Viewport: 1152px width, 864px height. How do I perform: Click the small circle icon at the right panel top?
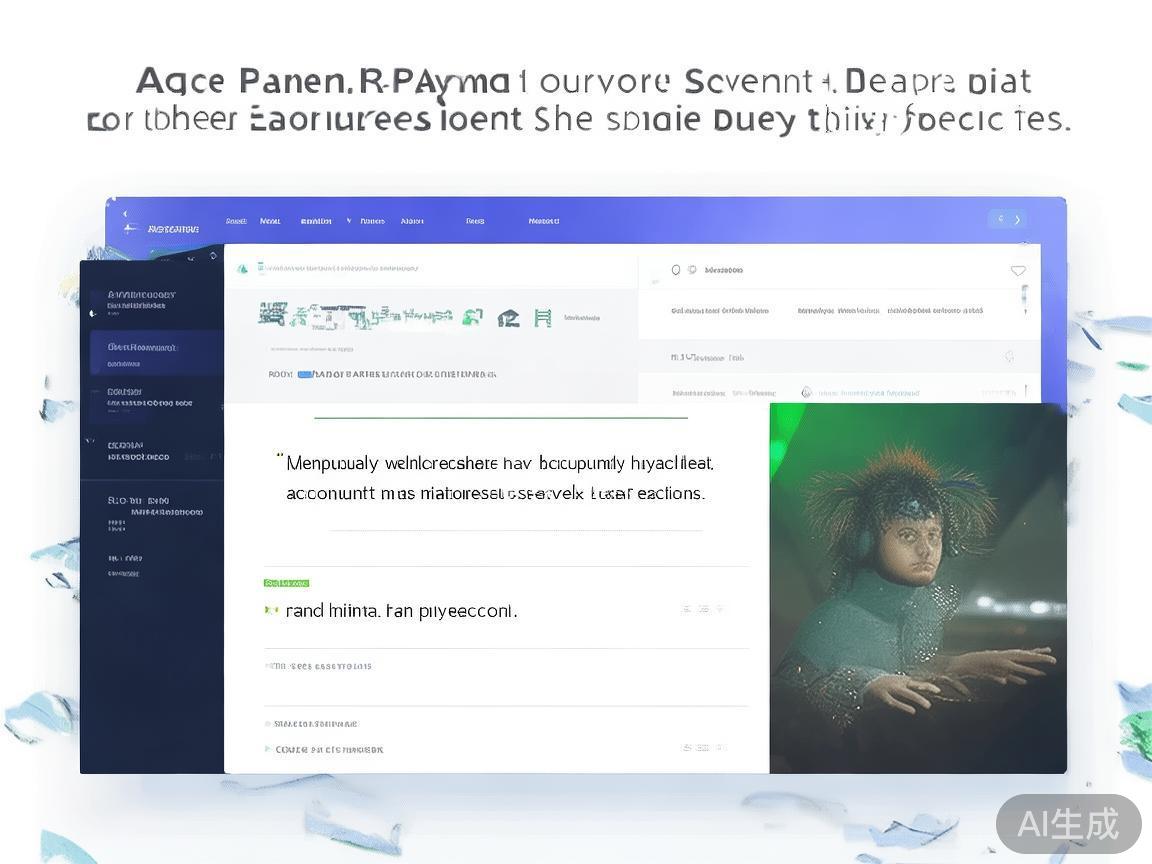click(x=676, y=270)
